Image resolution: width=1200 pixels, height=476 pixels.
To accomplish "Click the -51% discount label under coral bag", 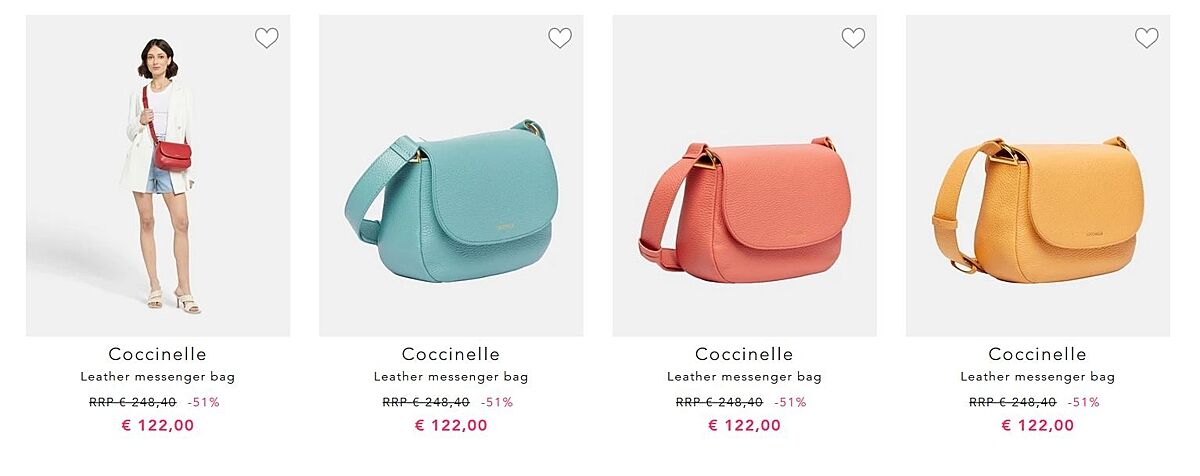I will coord(790,402).
